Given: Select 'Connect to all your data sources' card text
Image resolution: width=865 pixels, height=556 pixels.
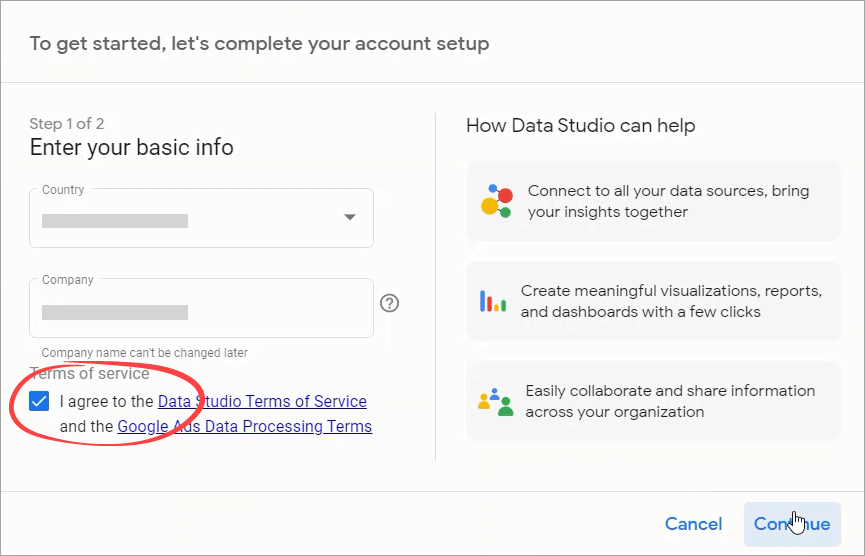Looking at the screenshot, I should (x=668, y=201).
